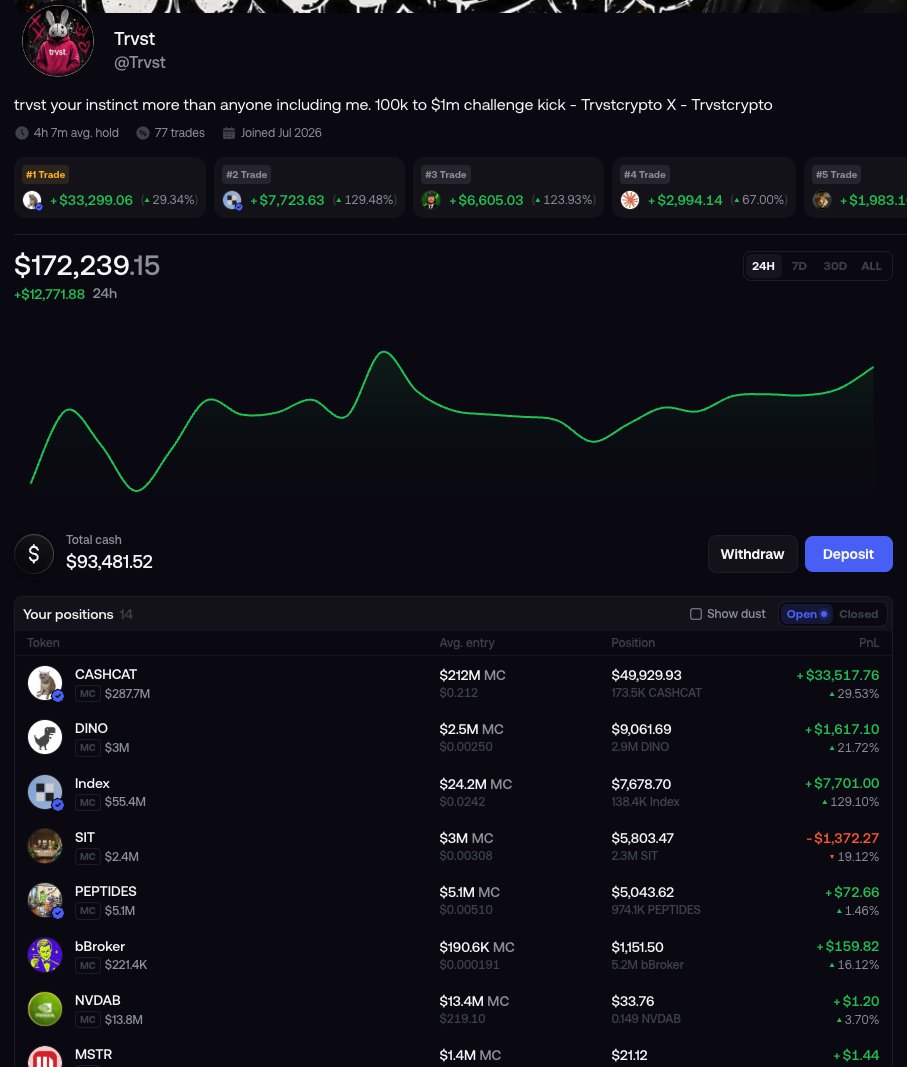Click the CASHCAT token icon

45,683
